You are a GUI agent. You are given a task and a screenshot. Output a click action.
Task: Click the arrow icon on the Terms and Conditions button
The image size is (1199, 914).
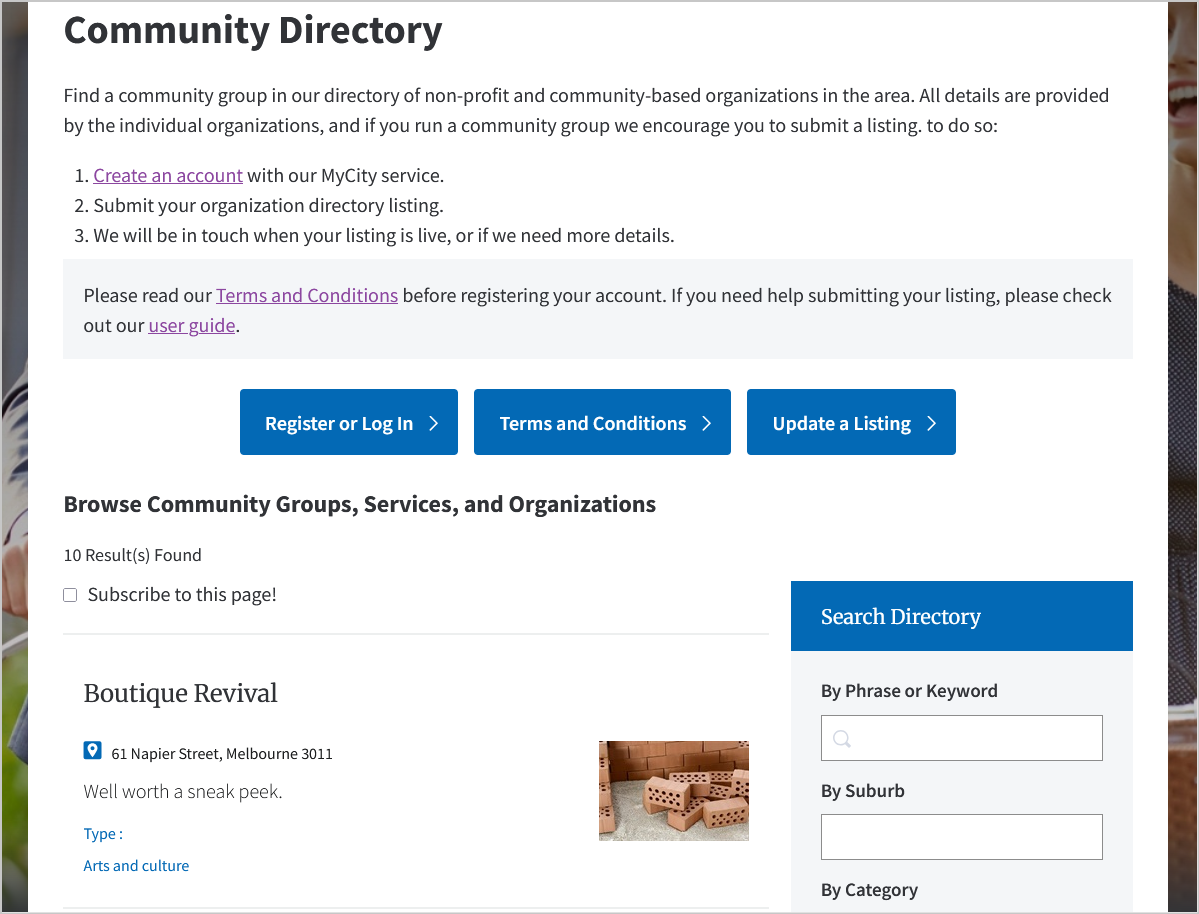[x=707, y=422]
